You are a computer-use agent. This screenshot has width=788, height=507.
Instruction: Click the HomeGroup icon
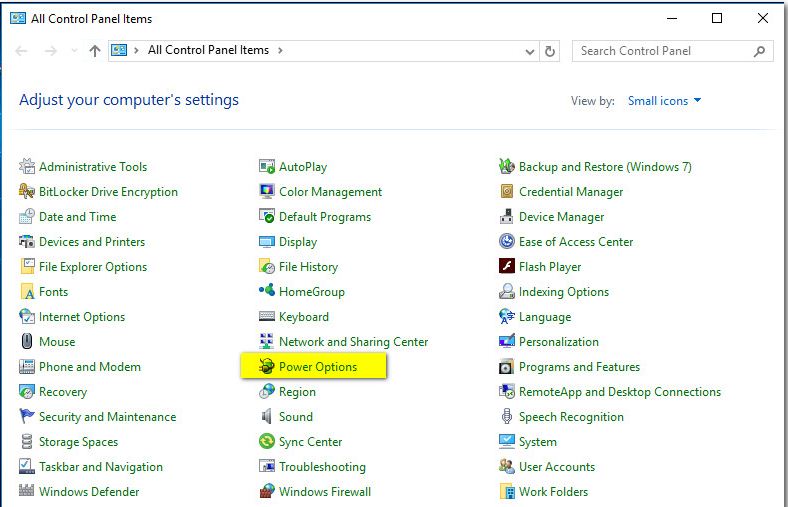click(x=267, y=290)
